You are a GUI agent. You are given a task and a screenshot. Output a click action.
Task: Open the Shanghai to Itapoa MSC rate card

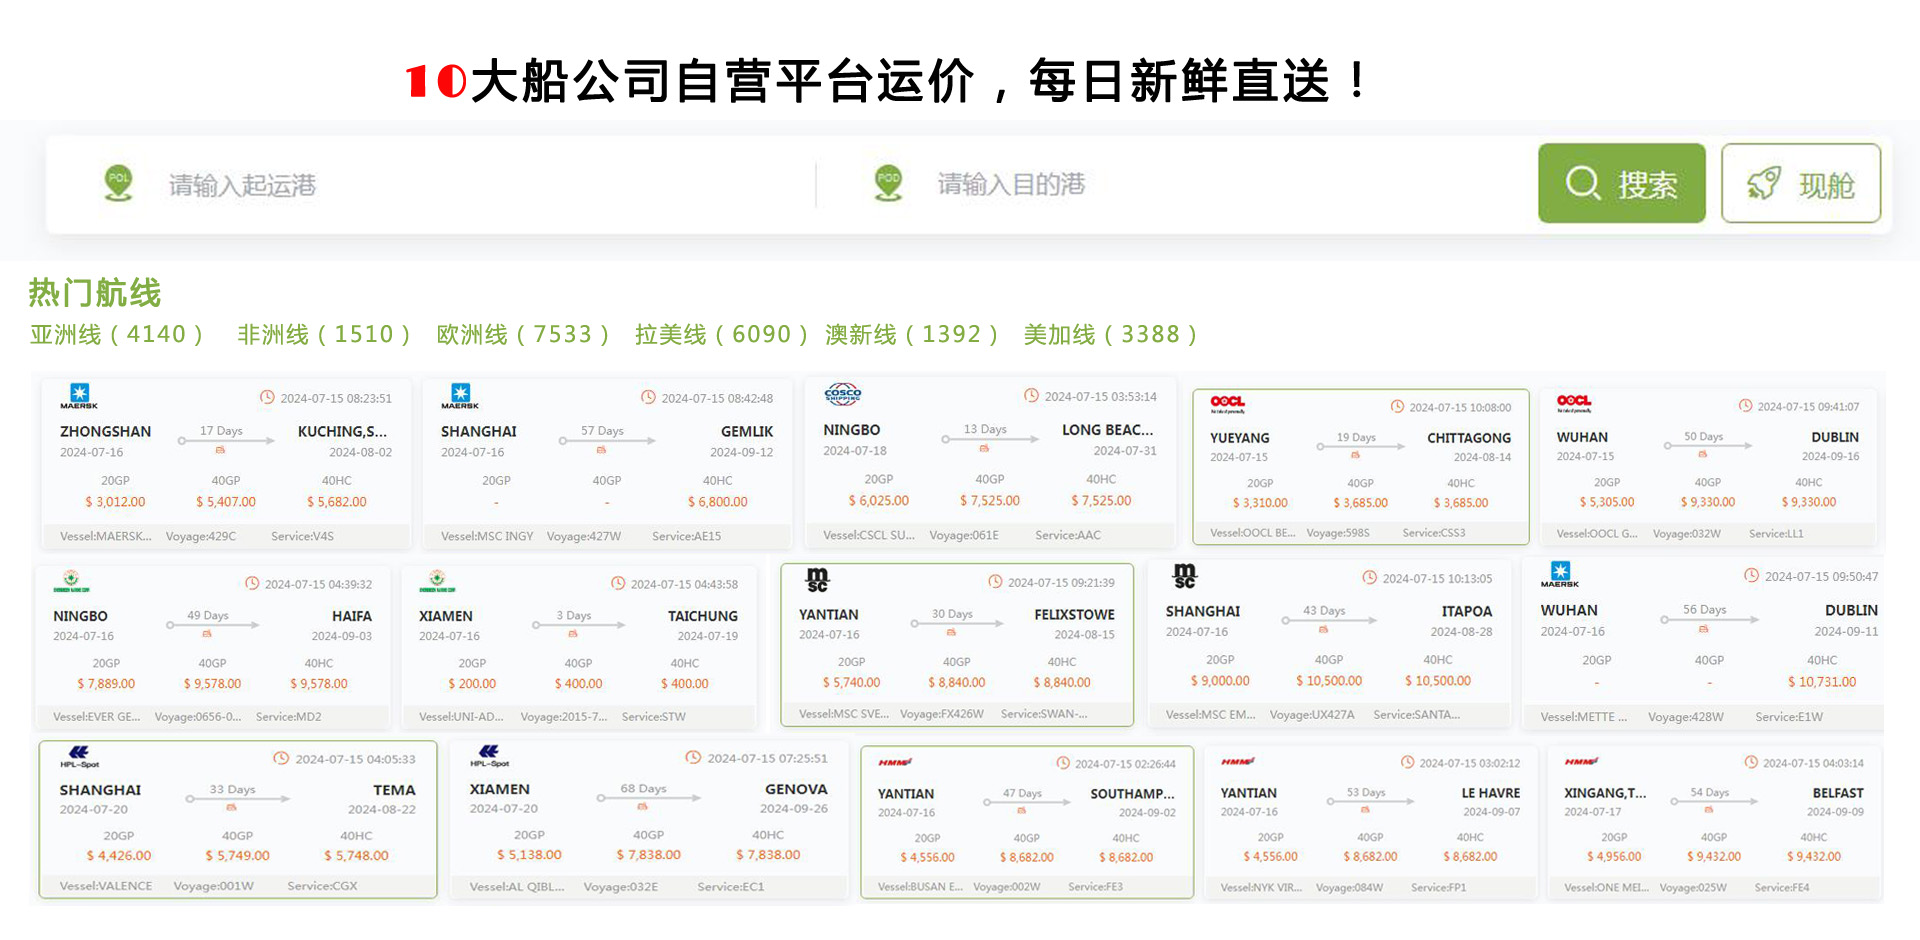click(1328, 645)
